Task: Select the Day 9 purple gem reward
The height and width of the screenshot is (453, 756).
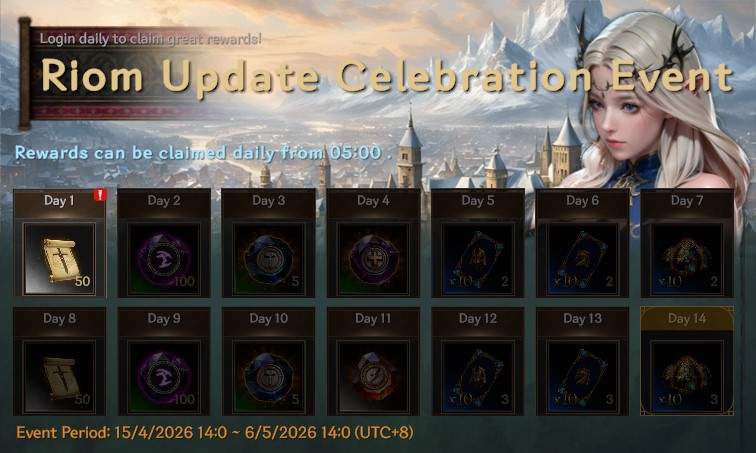Action: [164, 377]
